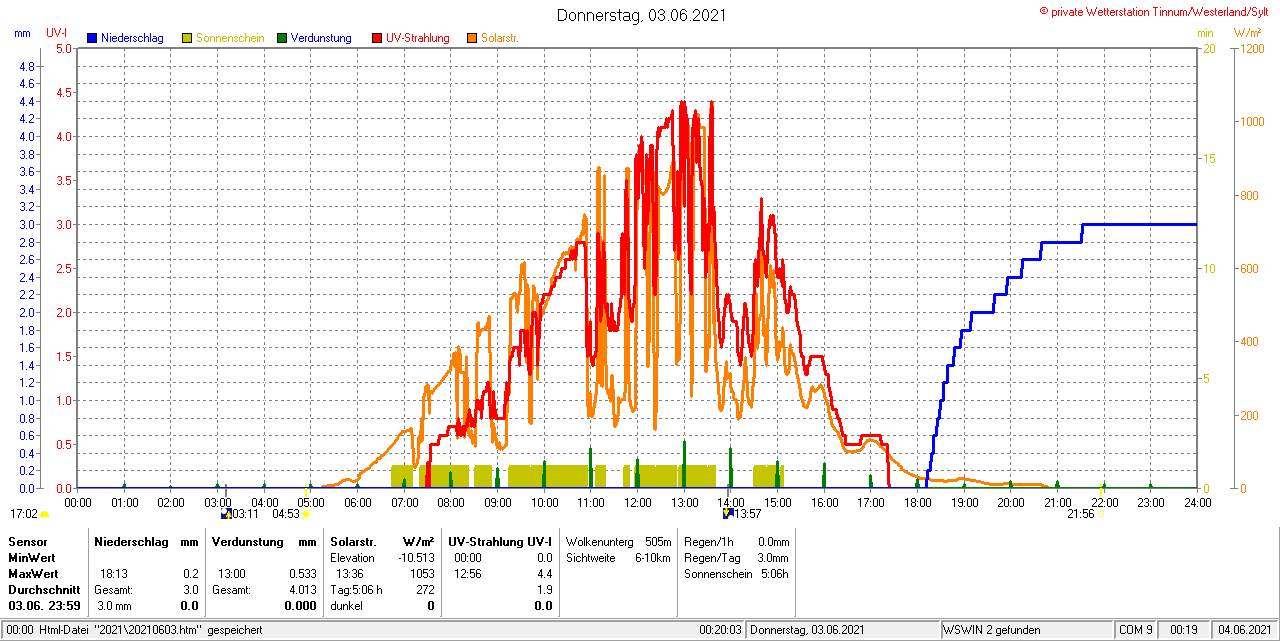Screen dimensions: 1280x641
Task: Select the Solarstr. legend label
Action: pyautogui.click(x=500, y=38)
